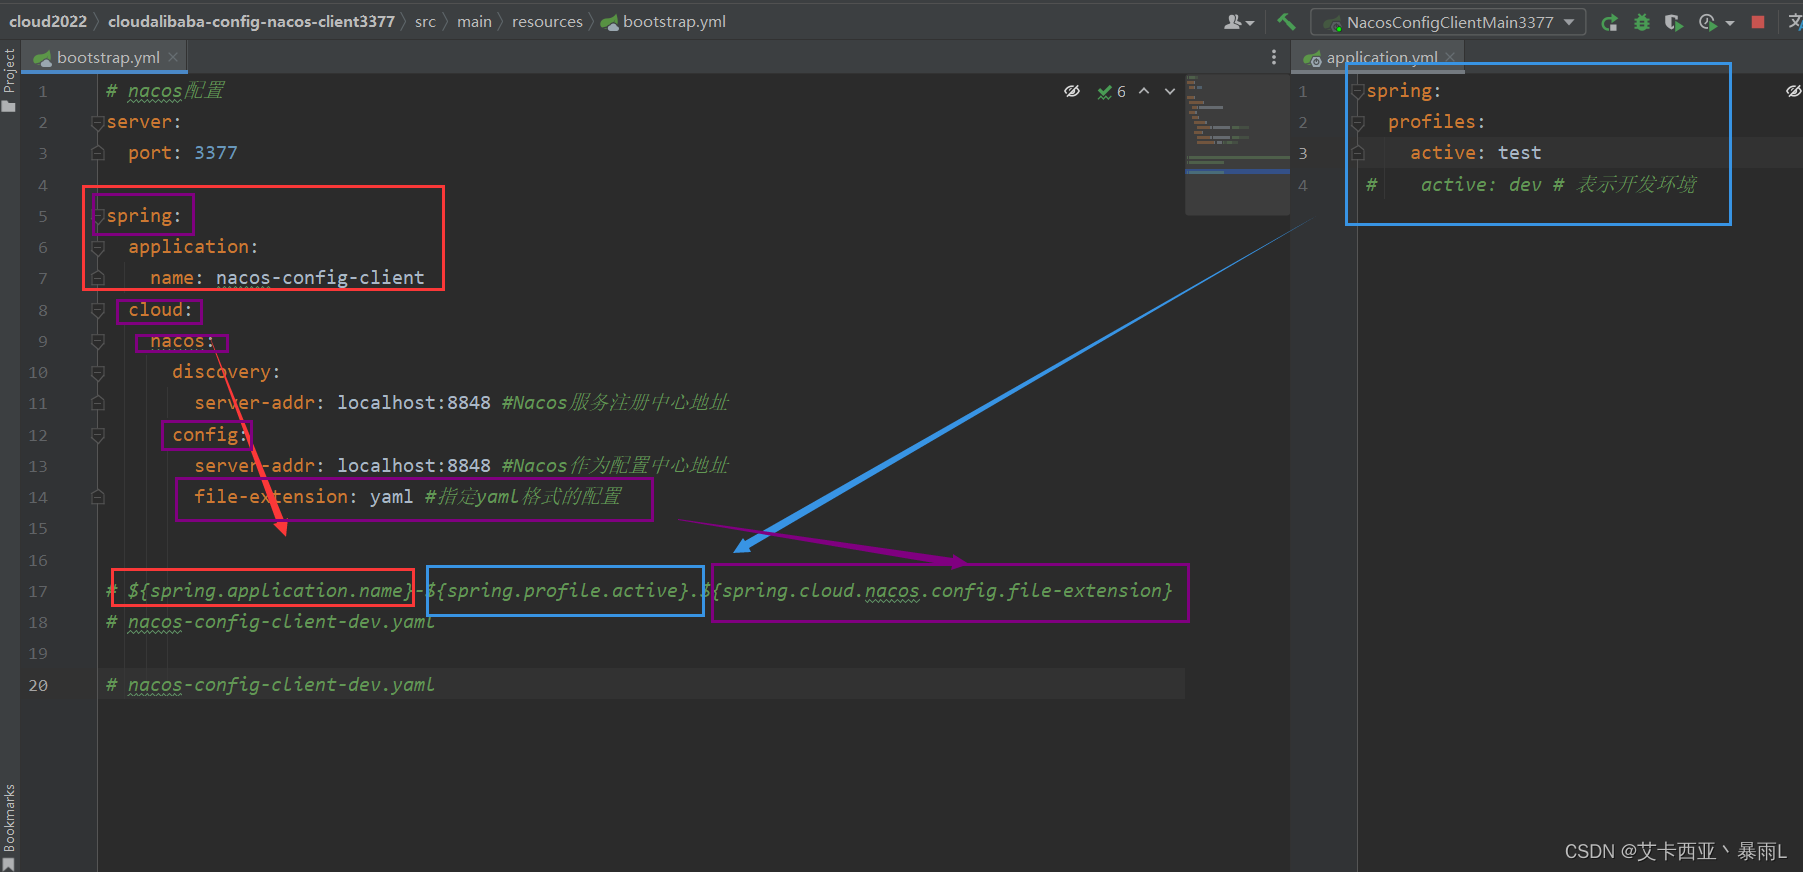1803x872 pixels.
Task: Click the translation icon at toolbar far right
Action: 1795,22
